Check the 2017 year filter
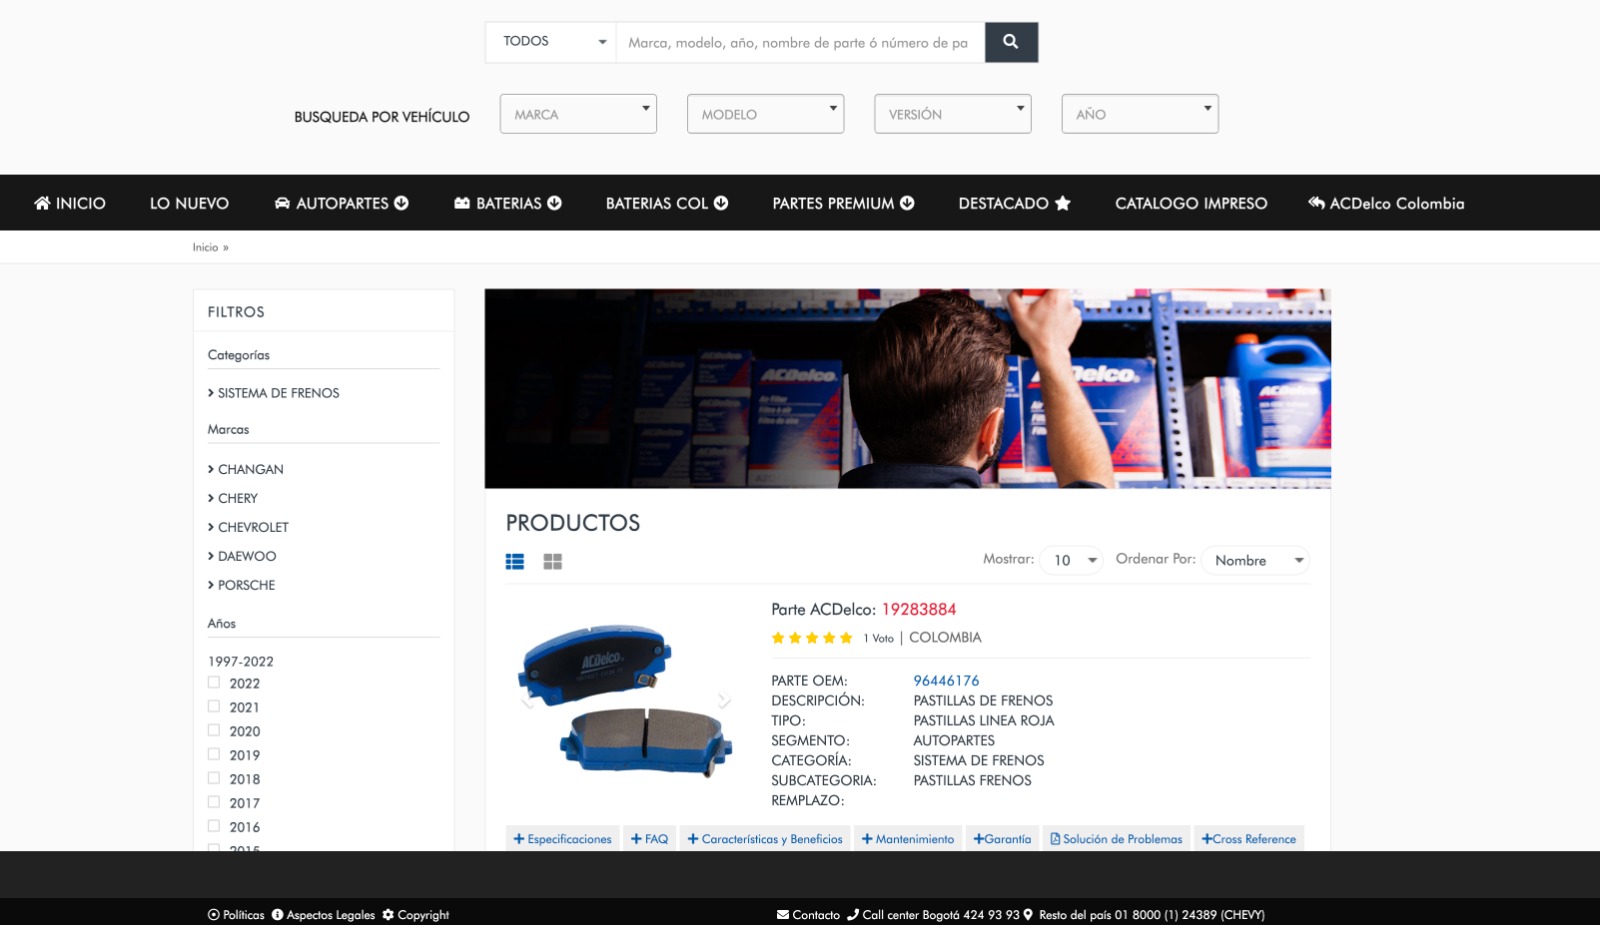Viewport: 1600px width, 925px height. (x=213, y=802)
